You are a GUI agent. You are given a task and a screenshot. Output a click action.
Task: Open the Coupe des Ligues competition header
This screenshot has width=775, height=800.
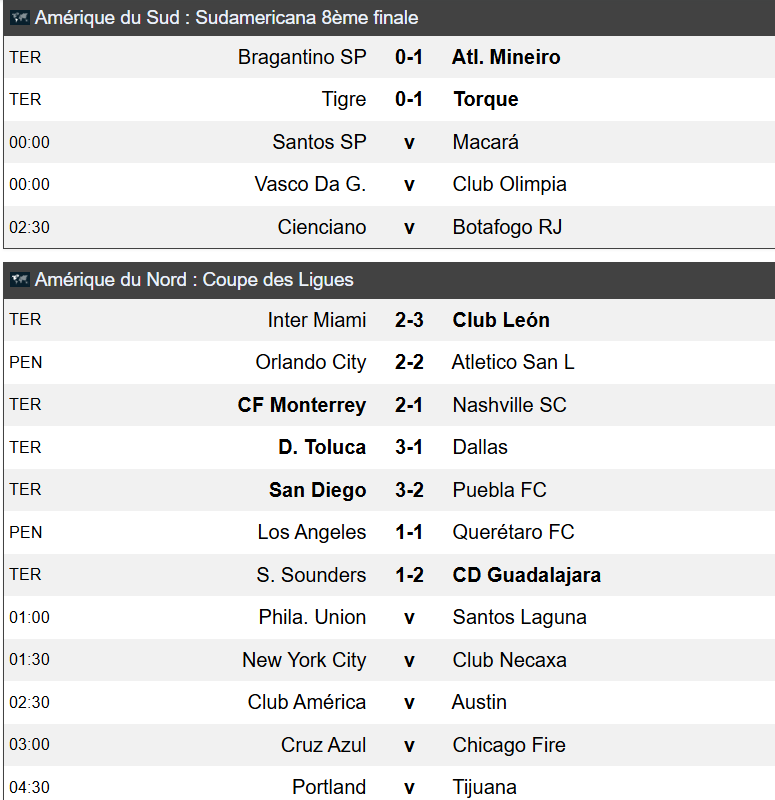389,280
